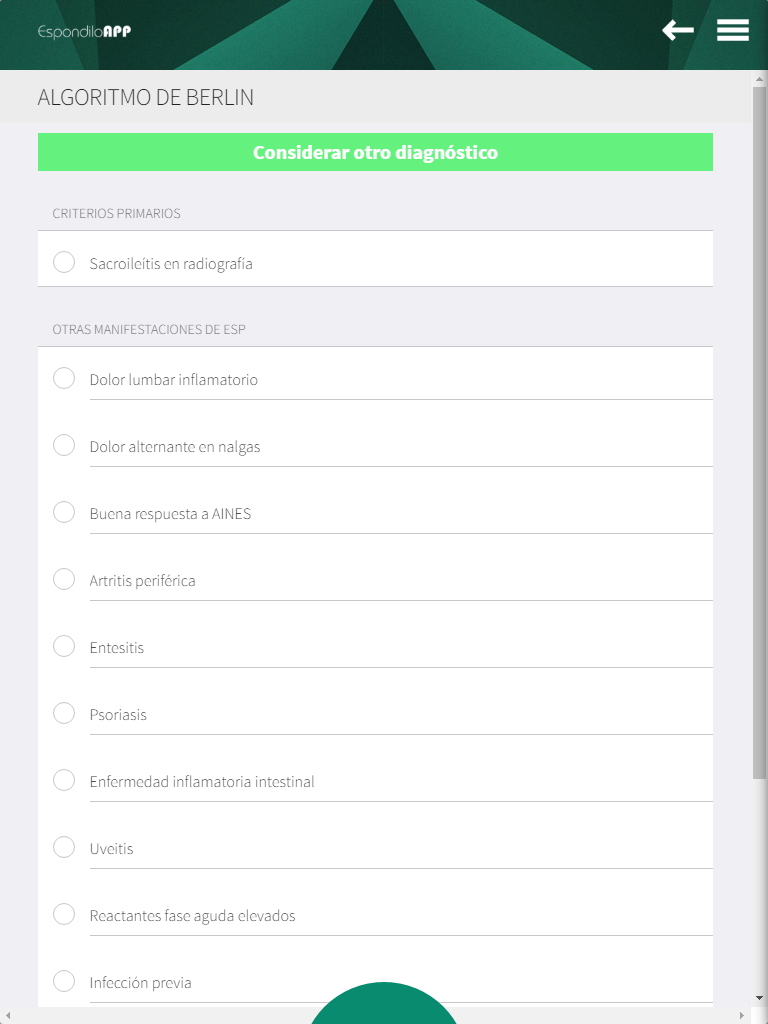Select Dolor lumbar inflamatorio option
Screen dimensions: 768x1024
tap(64, 378)
